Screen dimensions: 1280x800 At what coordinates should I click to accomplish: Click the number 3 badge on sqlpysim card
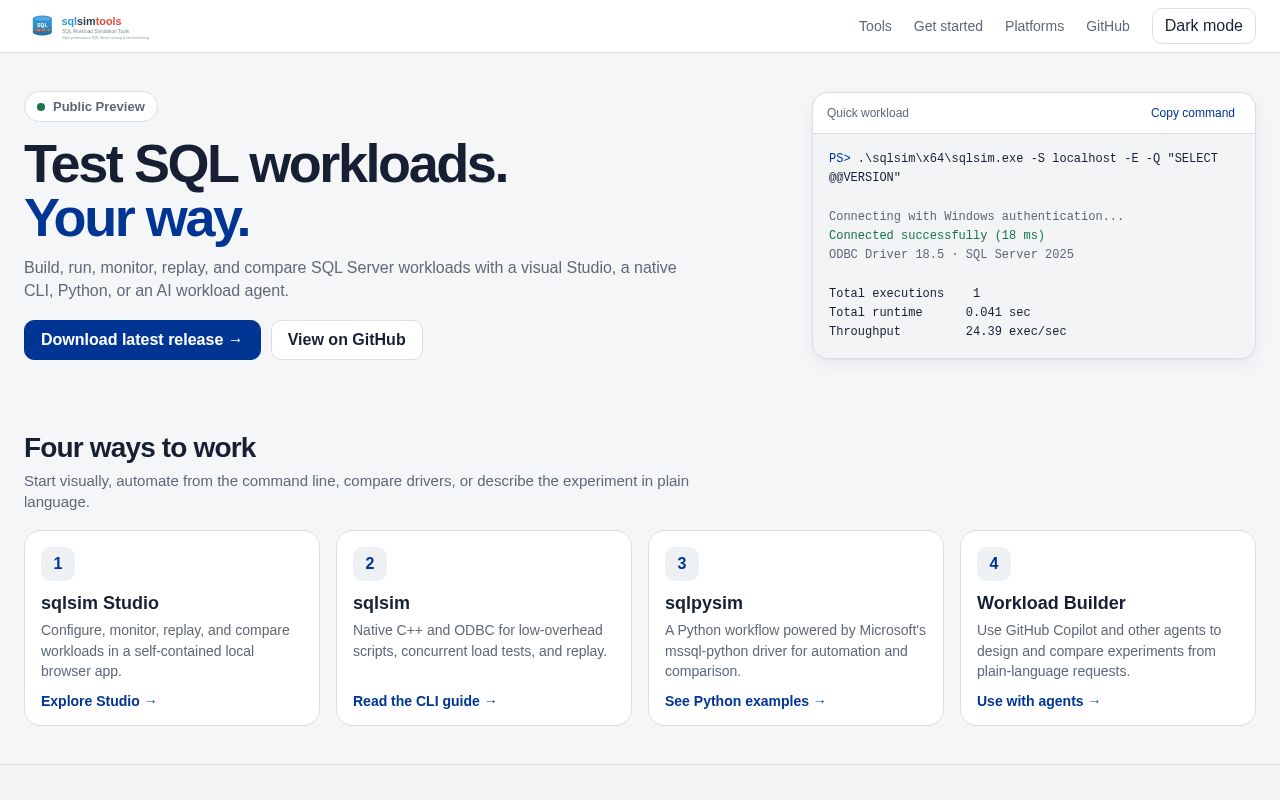[682, 564]
